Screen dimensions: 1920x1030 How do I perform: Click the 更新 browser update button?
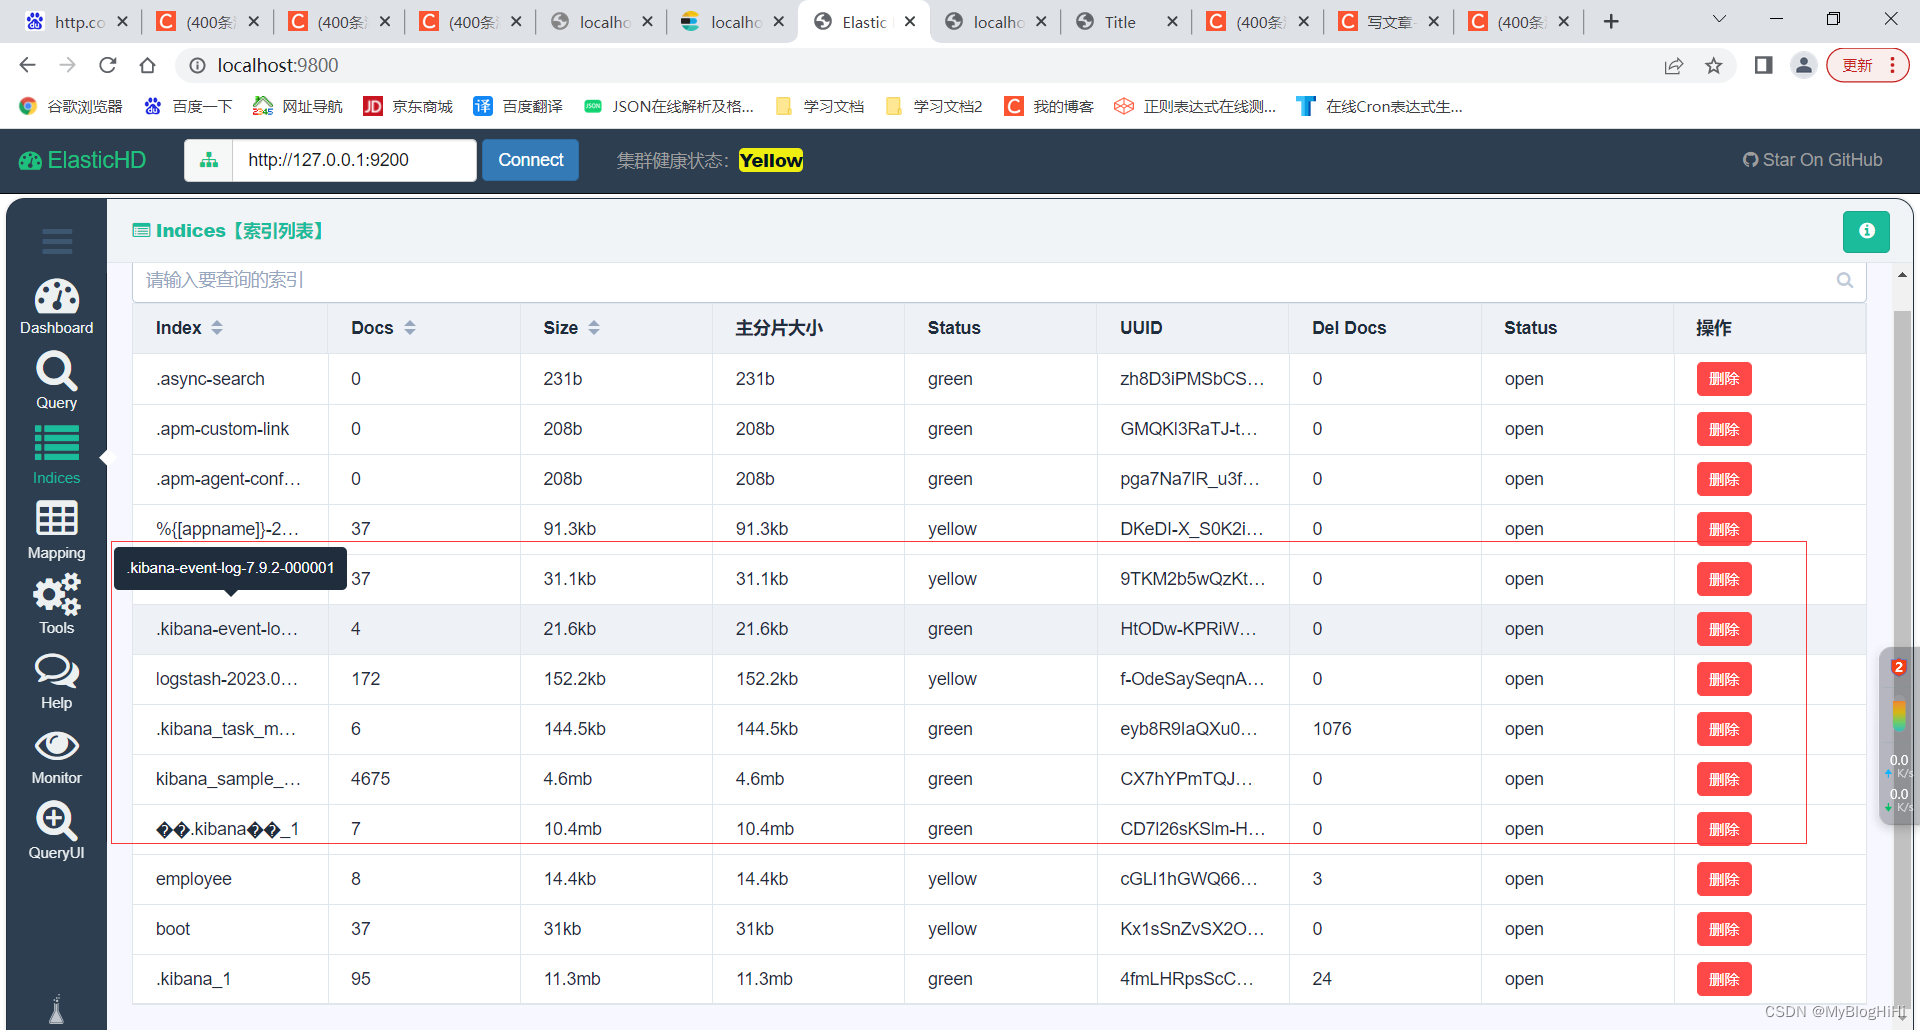pyautogui.click(x=1867, y=65)
